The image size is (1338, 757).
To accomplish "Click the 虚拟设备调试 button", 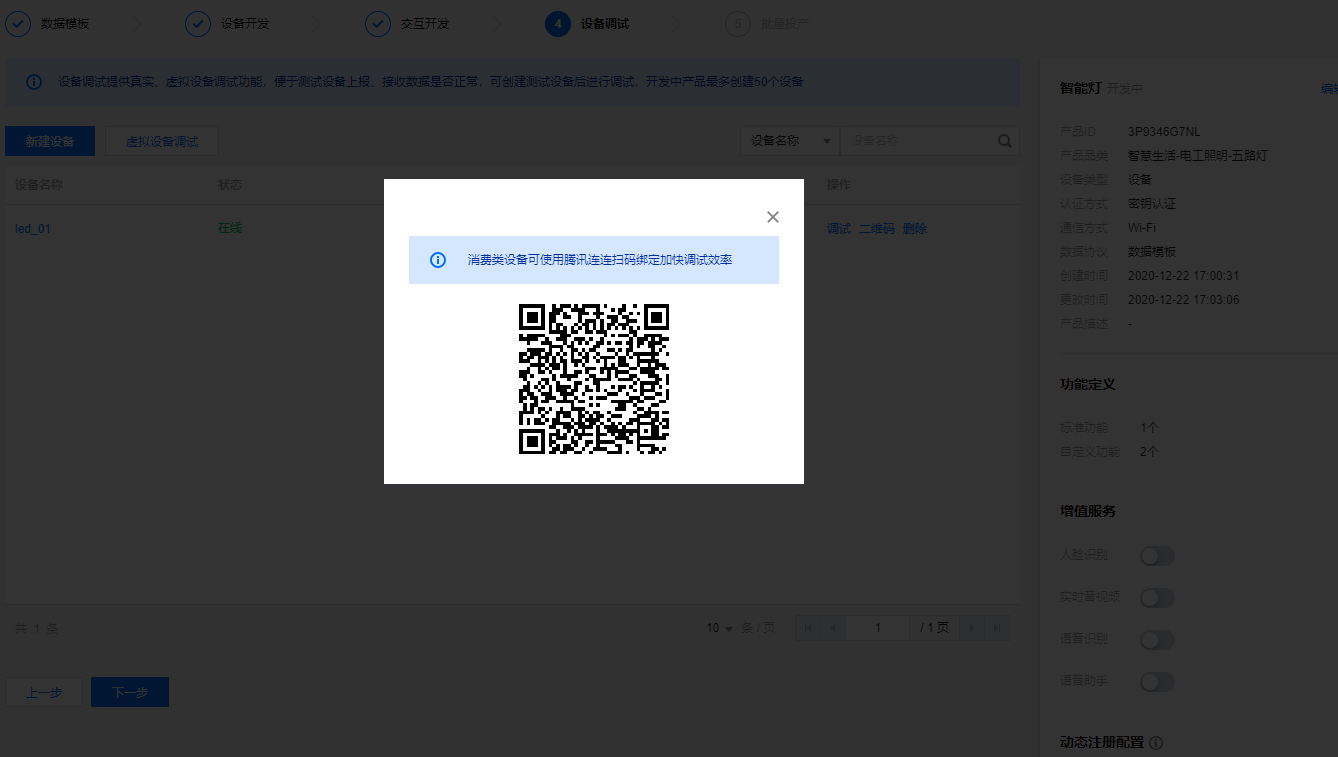I will tap(162, 142).
